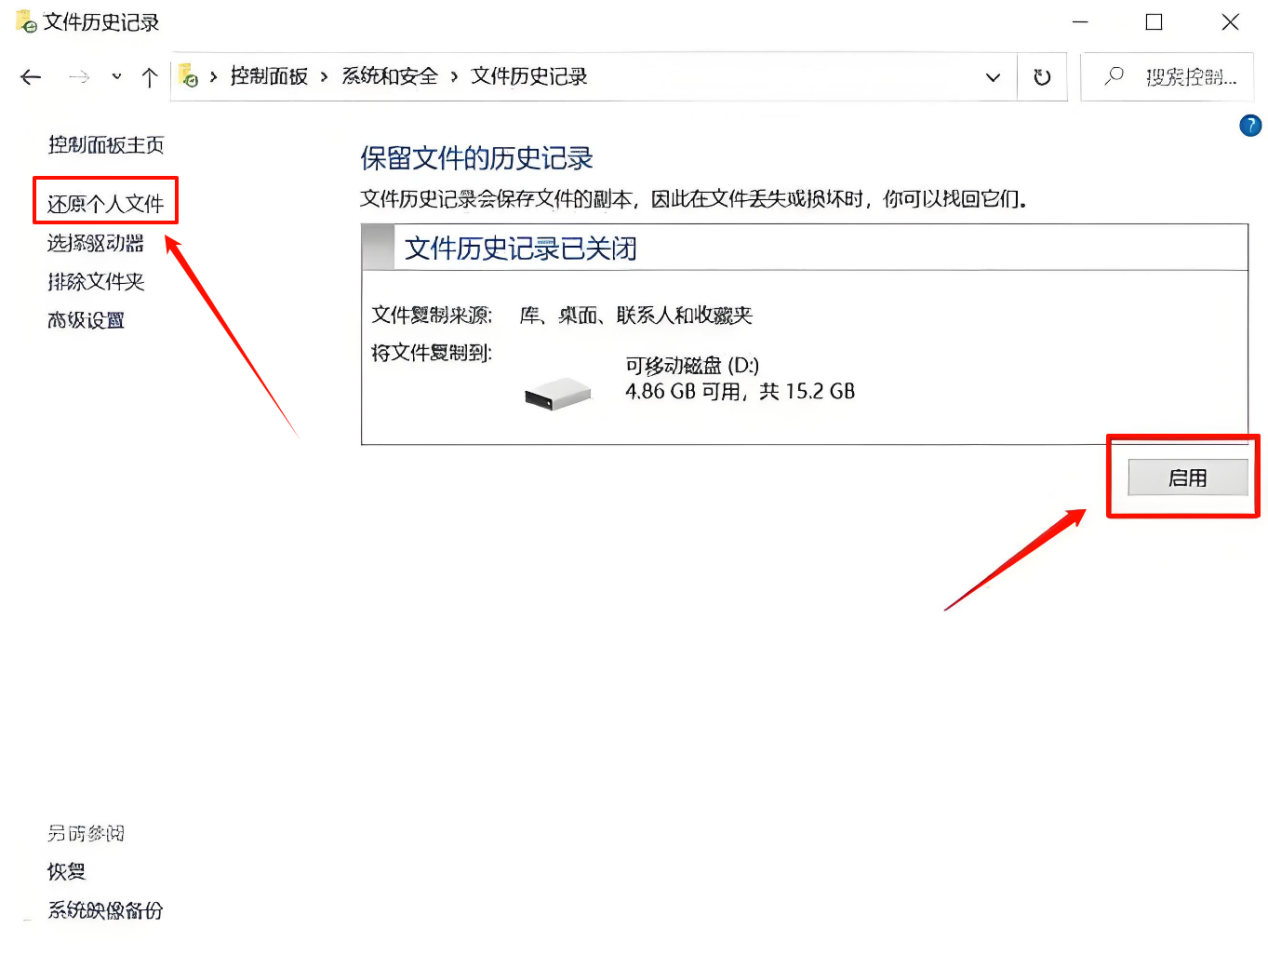
Task: Click the Forward navigation arrow
Action: click(79, 77)
